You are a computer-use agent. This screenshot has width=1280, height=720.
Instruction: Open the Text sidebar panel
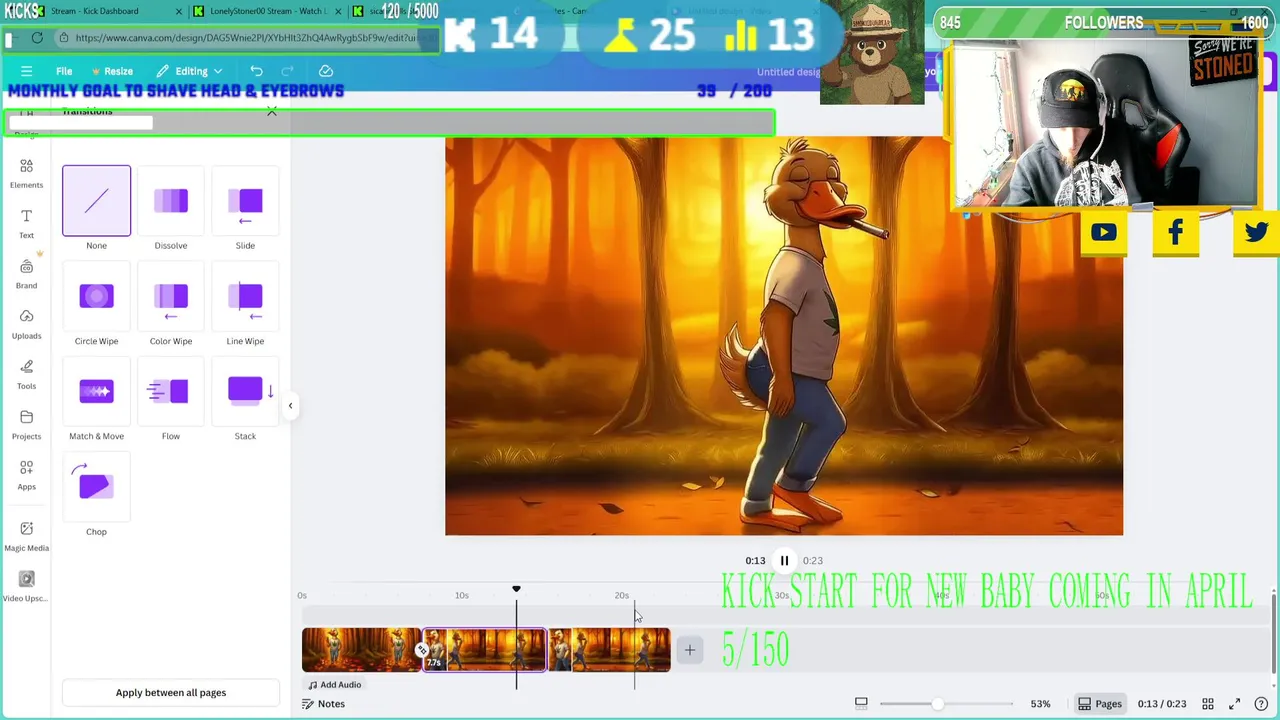26,223
